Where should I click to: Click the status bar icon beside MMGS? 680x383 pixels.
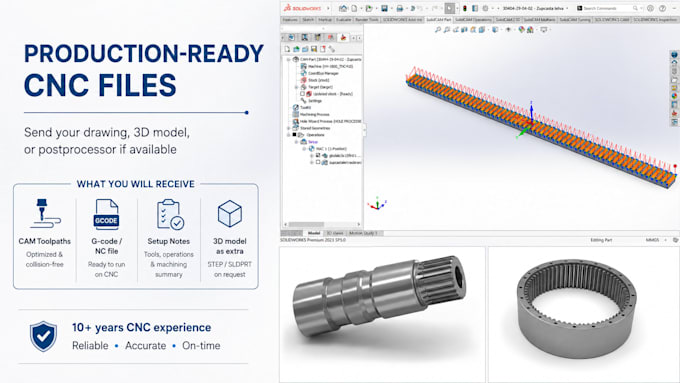click(x=675, y=240)
